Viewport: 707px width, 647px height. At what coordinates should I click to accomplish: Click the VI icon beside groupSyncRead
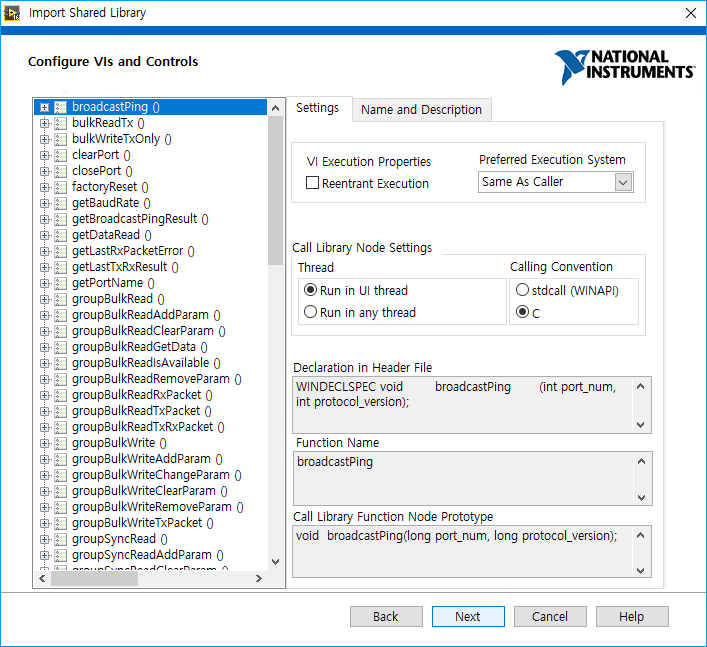(x=61, y=539)
